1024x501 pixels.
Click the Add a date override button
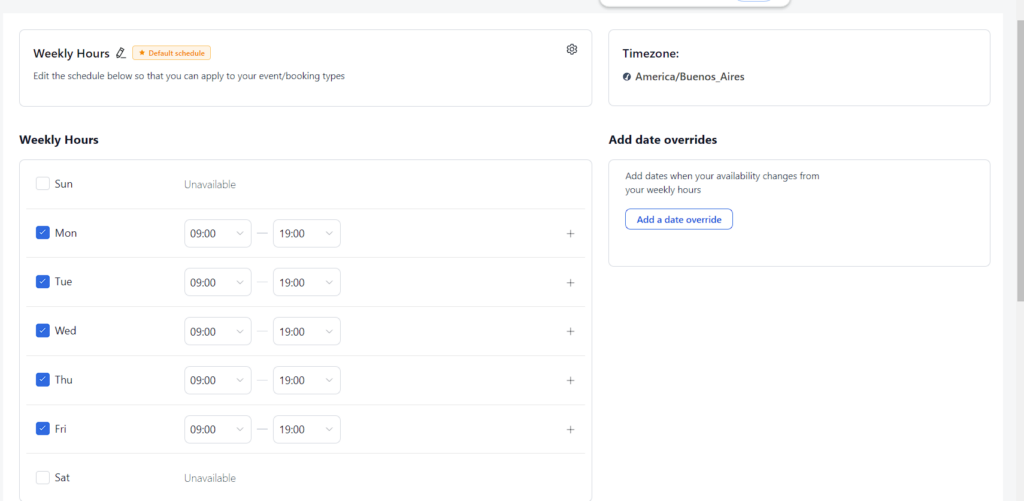coord(679,219)
